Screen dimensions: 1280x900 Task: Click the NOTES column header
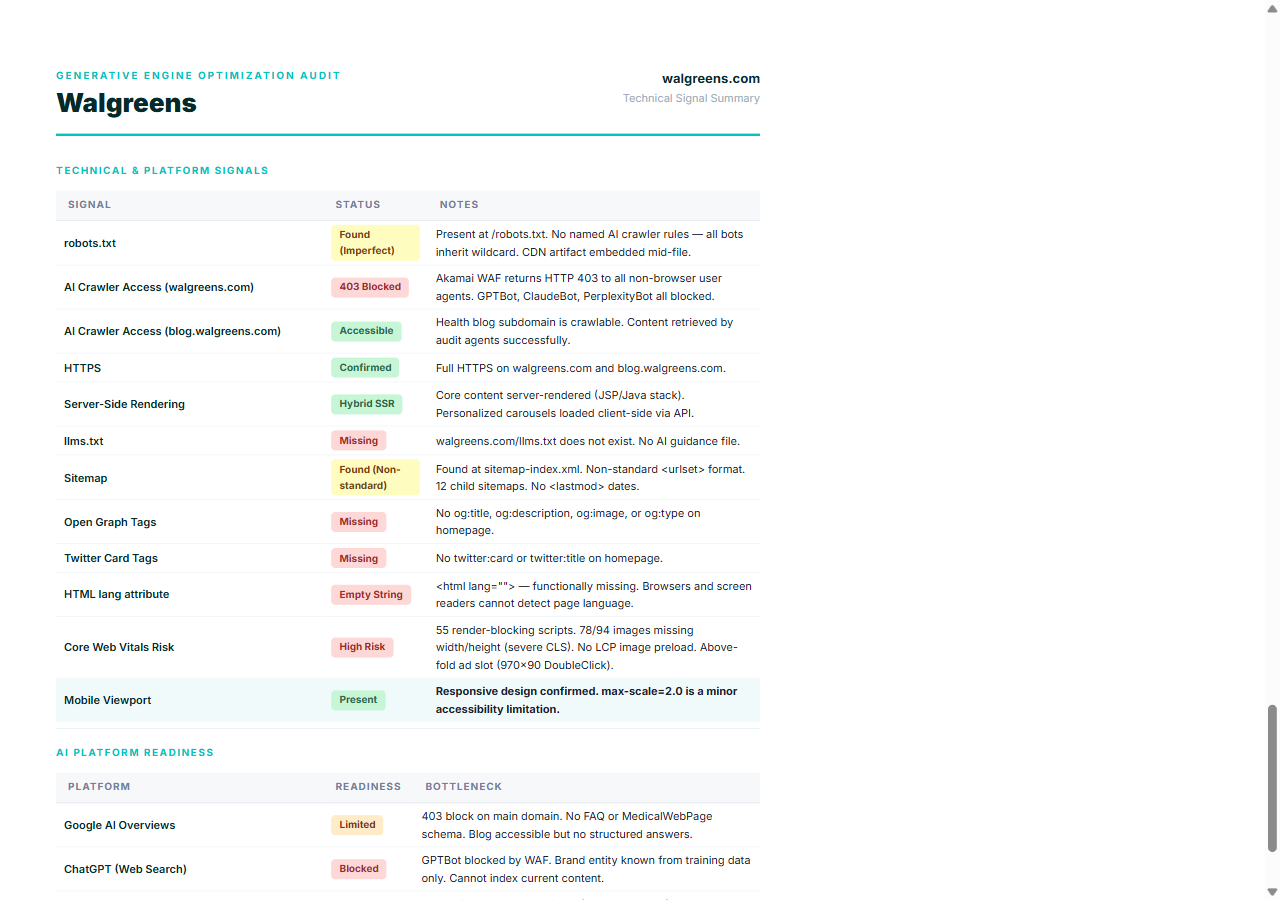click(459, 205)
